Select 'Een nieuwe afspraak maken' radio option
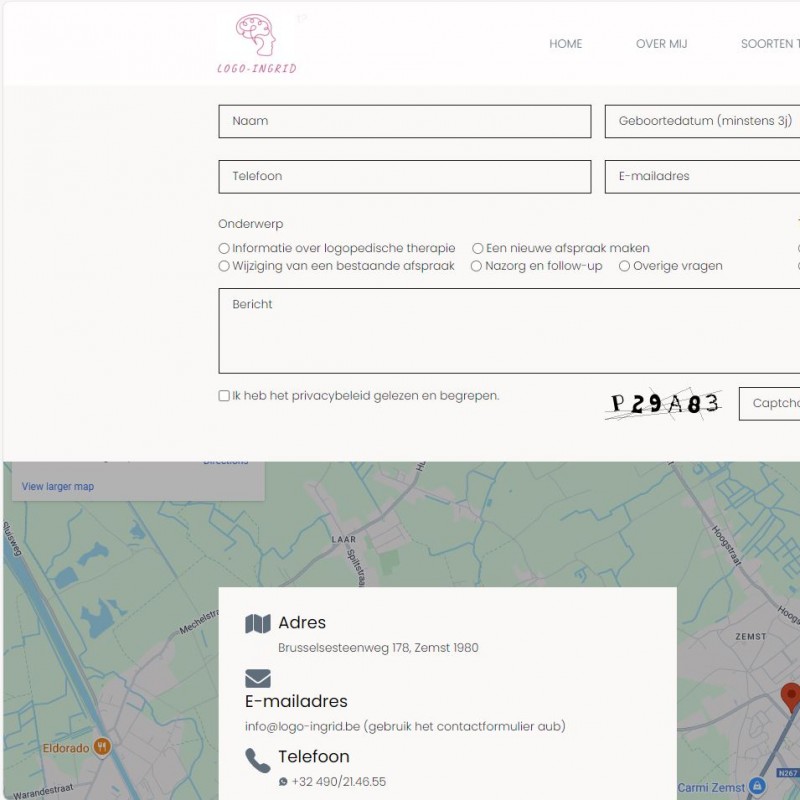This screenshot has width=800, height=800. (x=478, y=248)
